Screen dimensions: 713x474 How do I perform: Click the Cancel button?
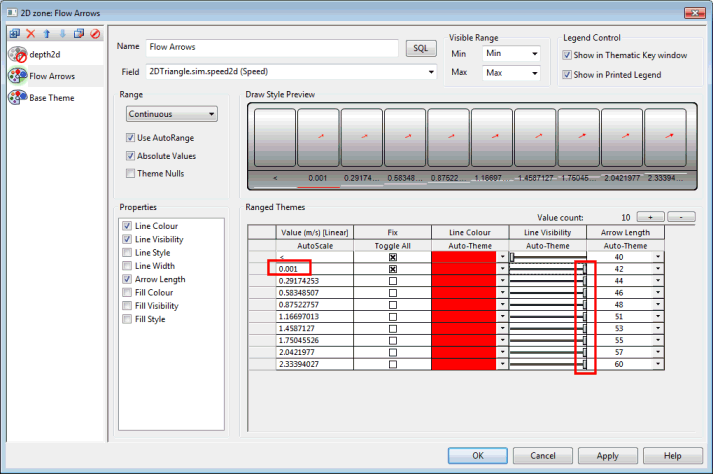[542, 456]
